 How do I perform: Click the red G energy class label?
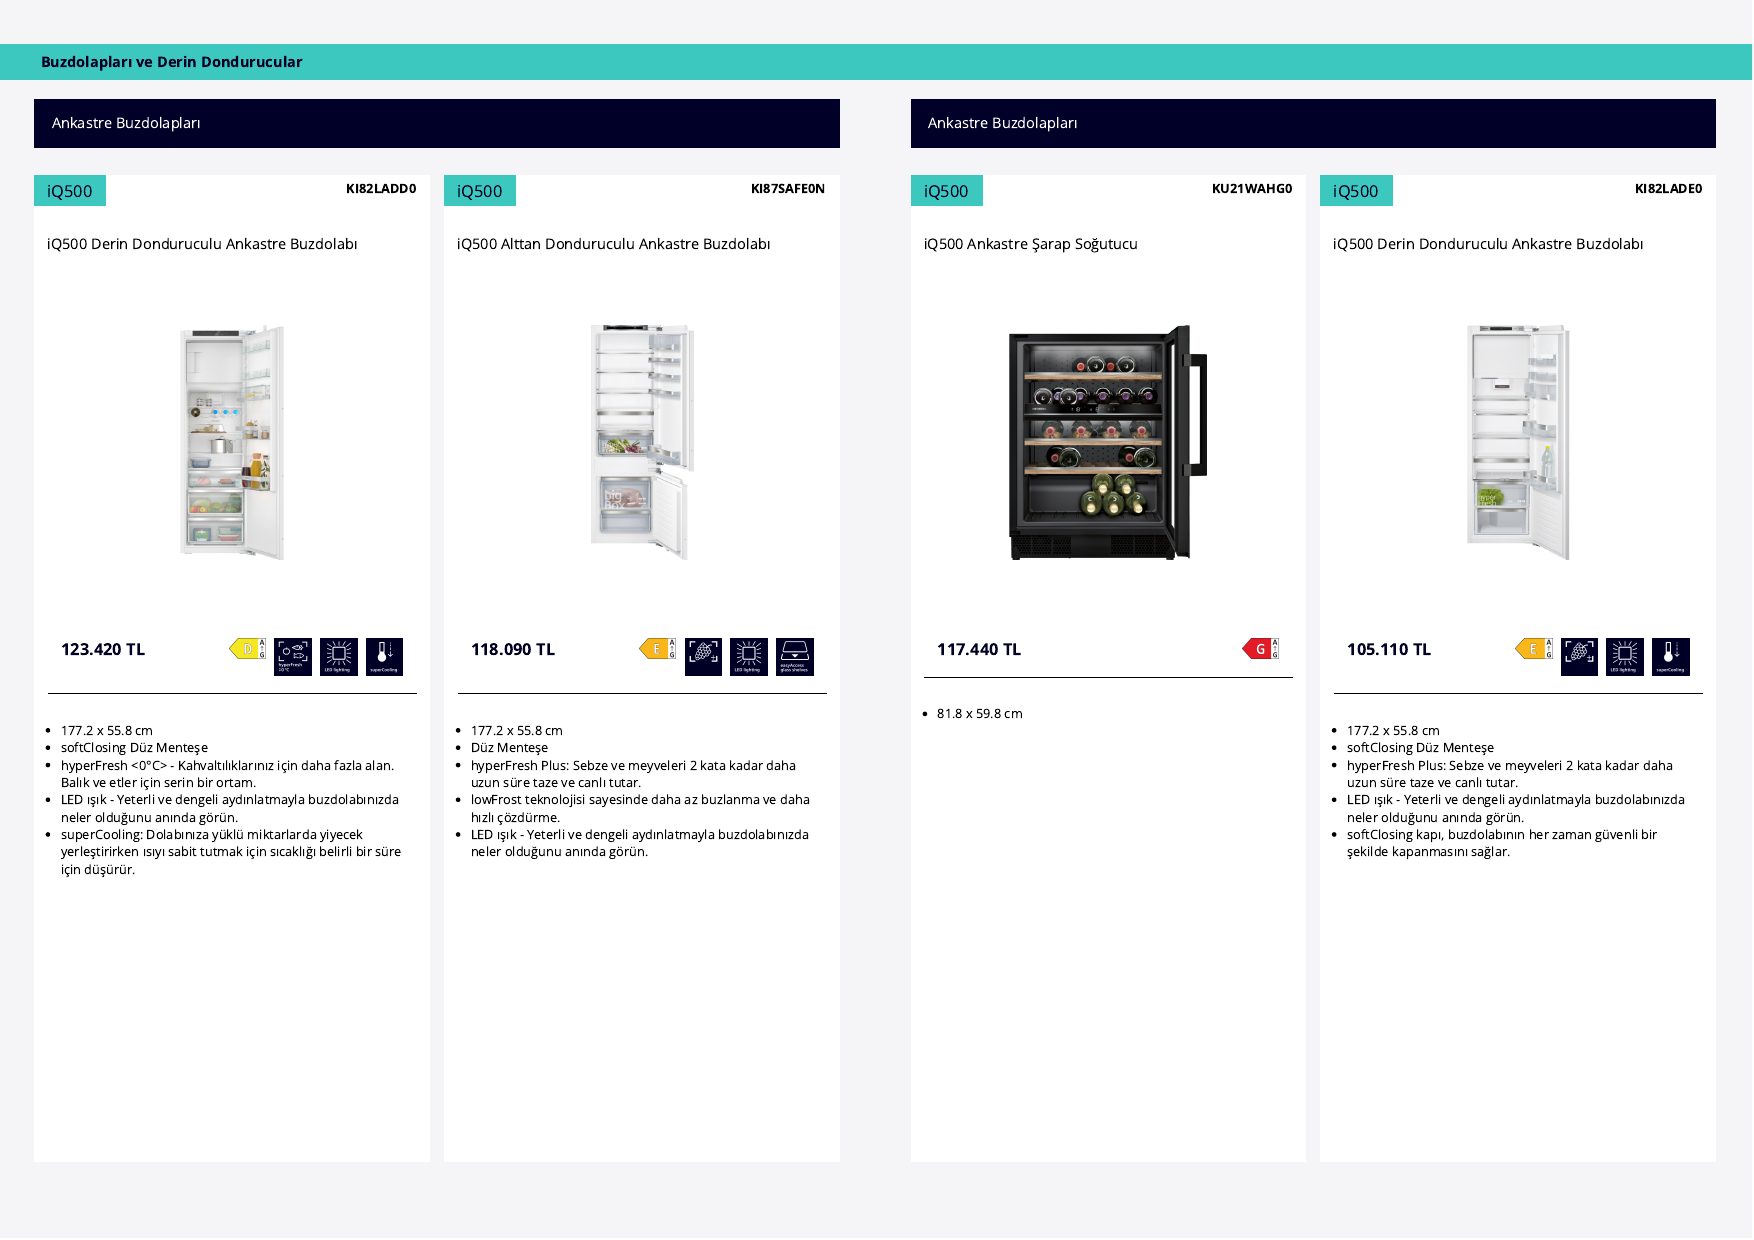tap(1261, 649)
